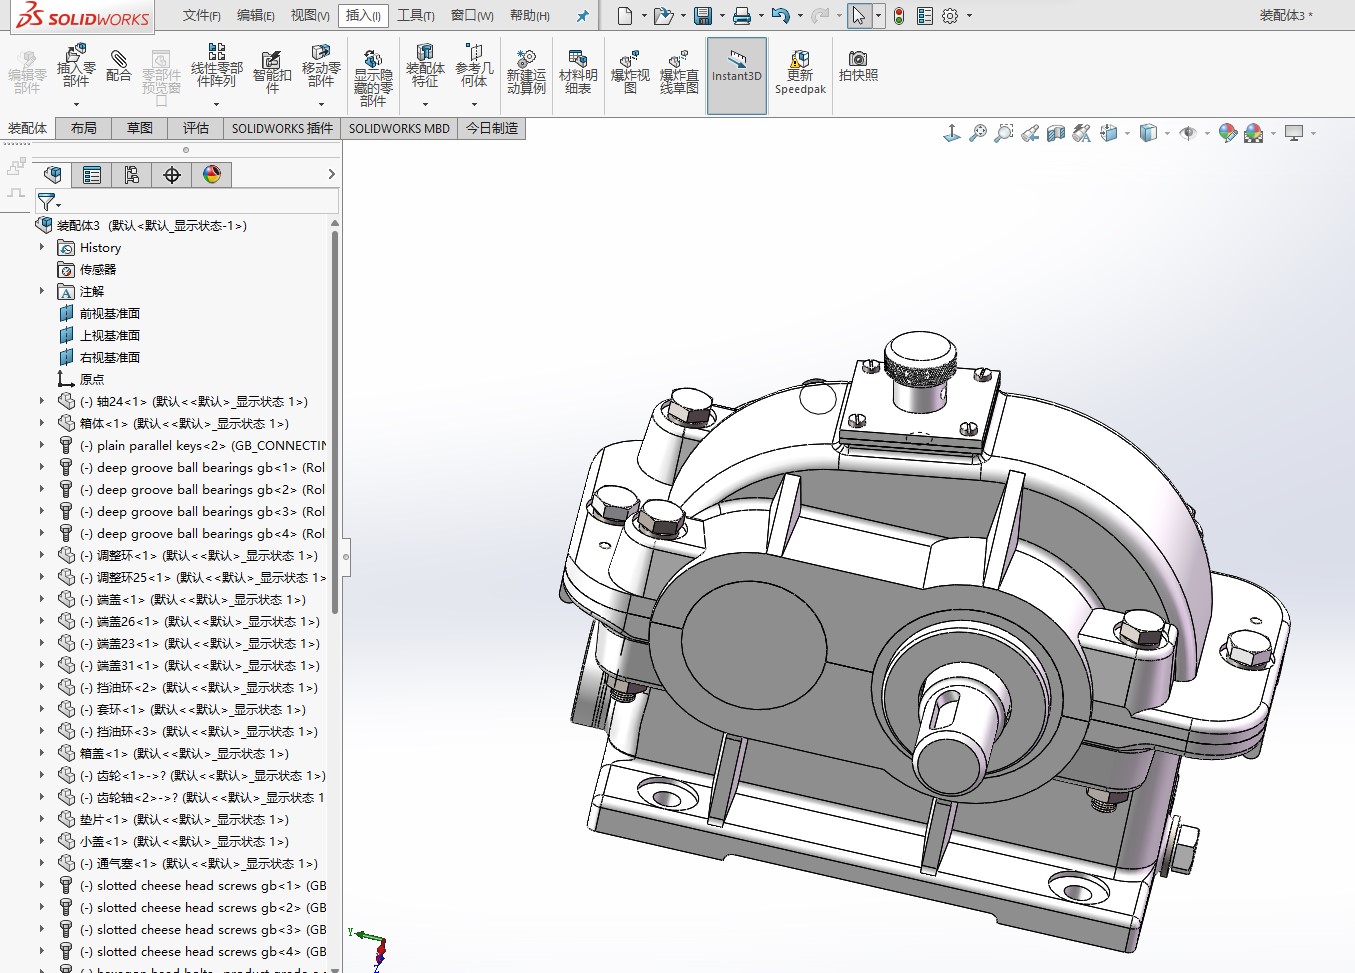Click the feature tree filter funnel icon
1355x973 pixels.
pyautogui.click(x=46, y=202)
